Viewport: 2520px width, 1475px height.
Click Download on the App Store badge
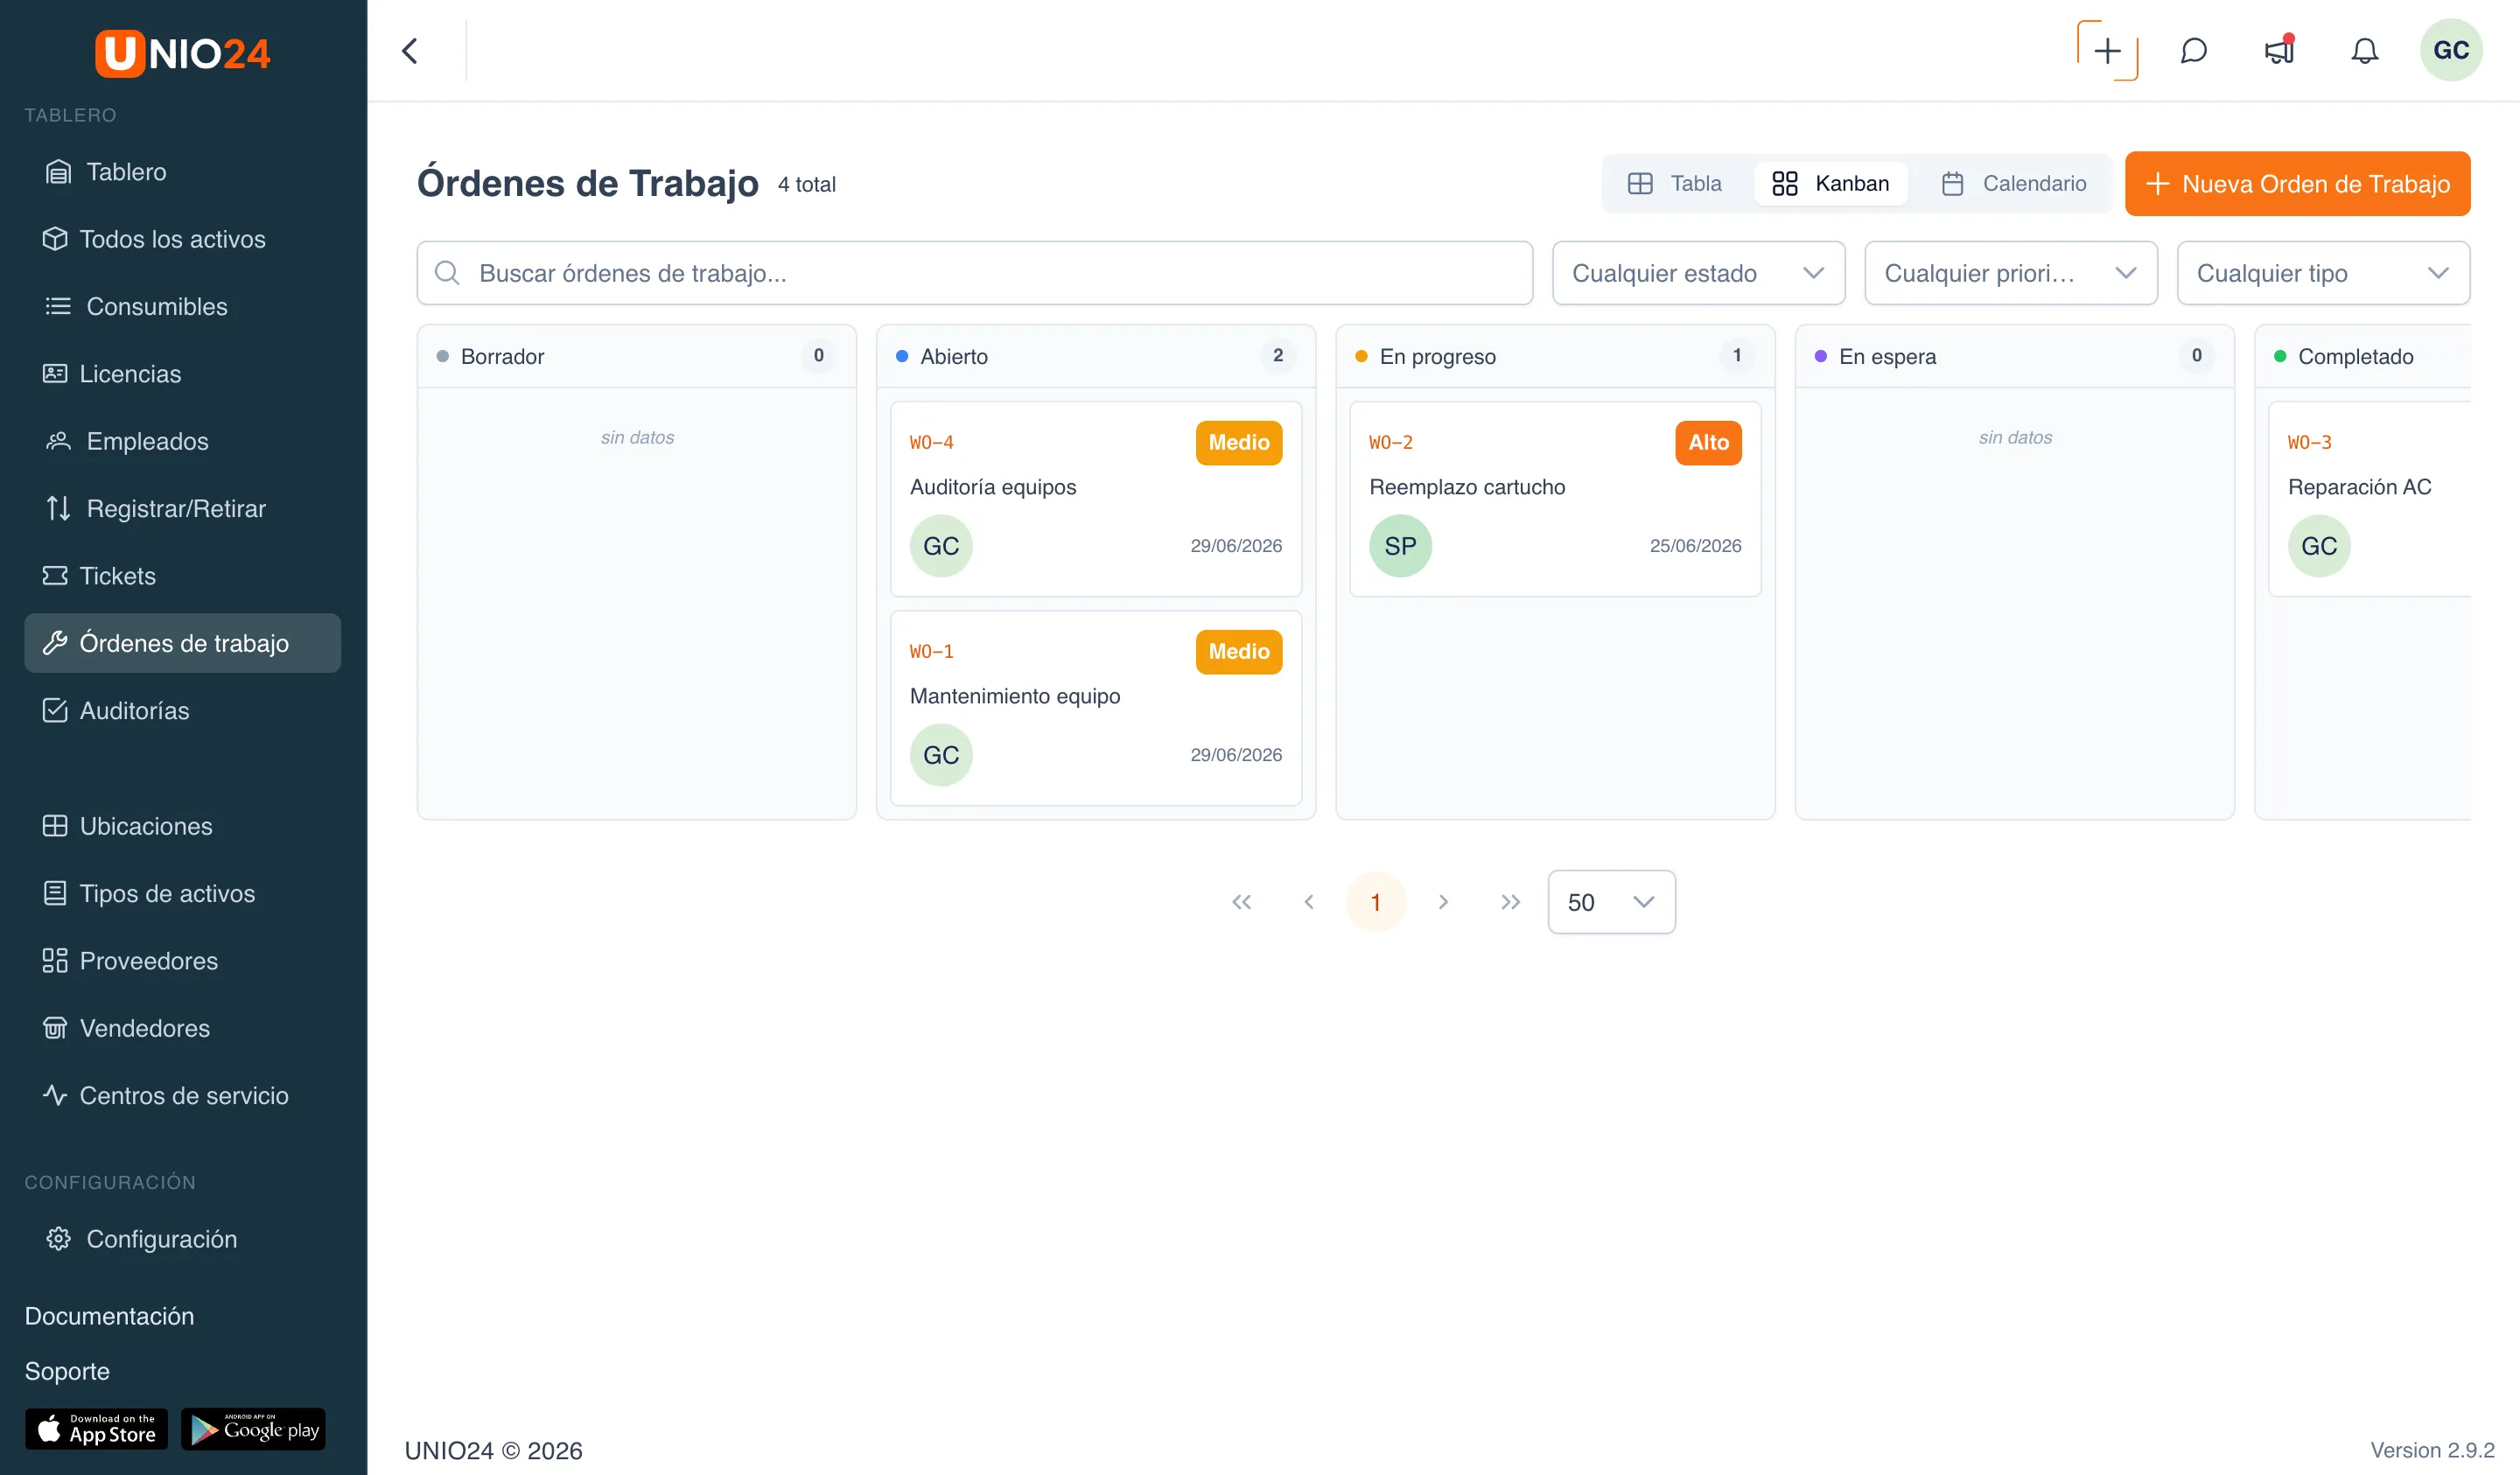click(96, 1429)
